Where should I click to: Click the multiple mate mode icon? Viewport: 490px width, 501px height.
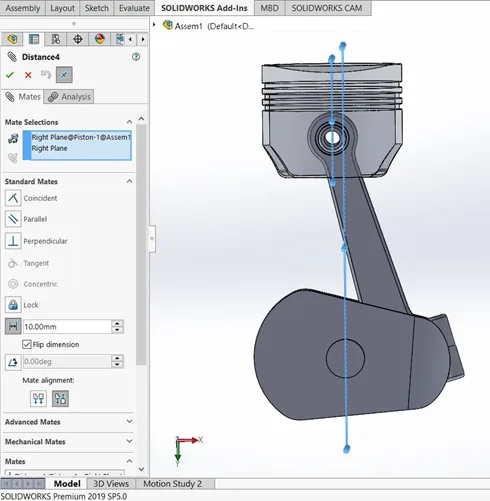(x=13, y=158)
